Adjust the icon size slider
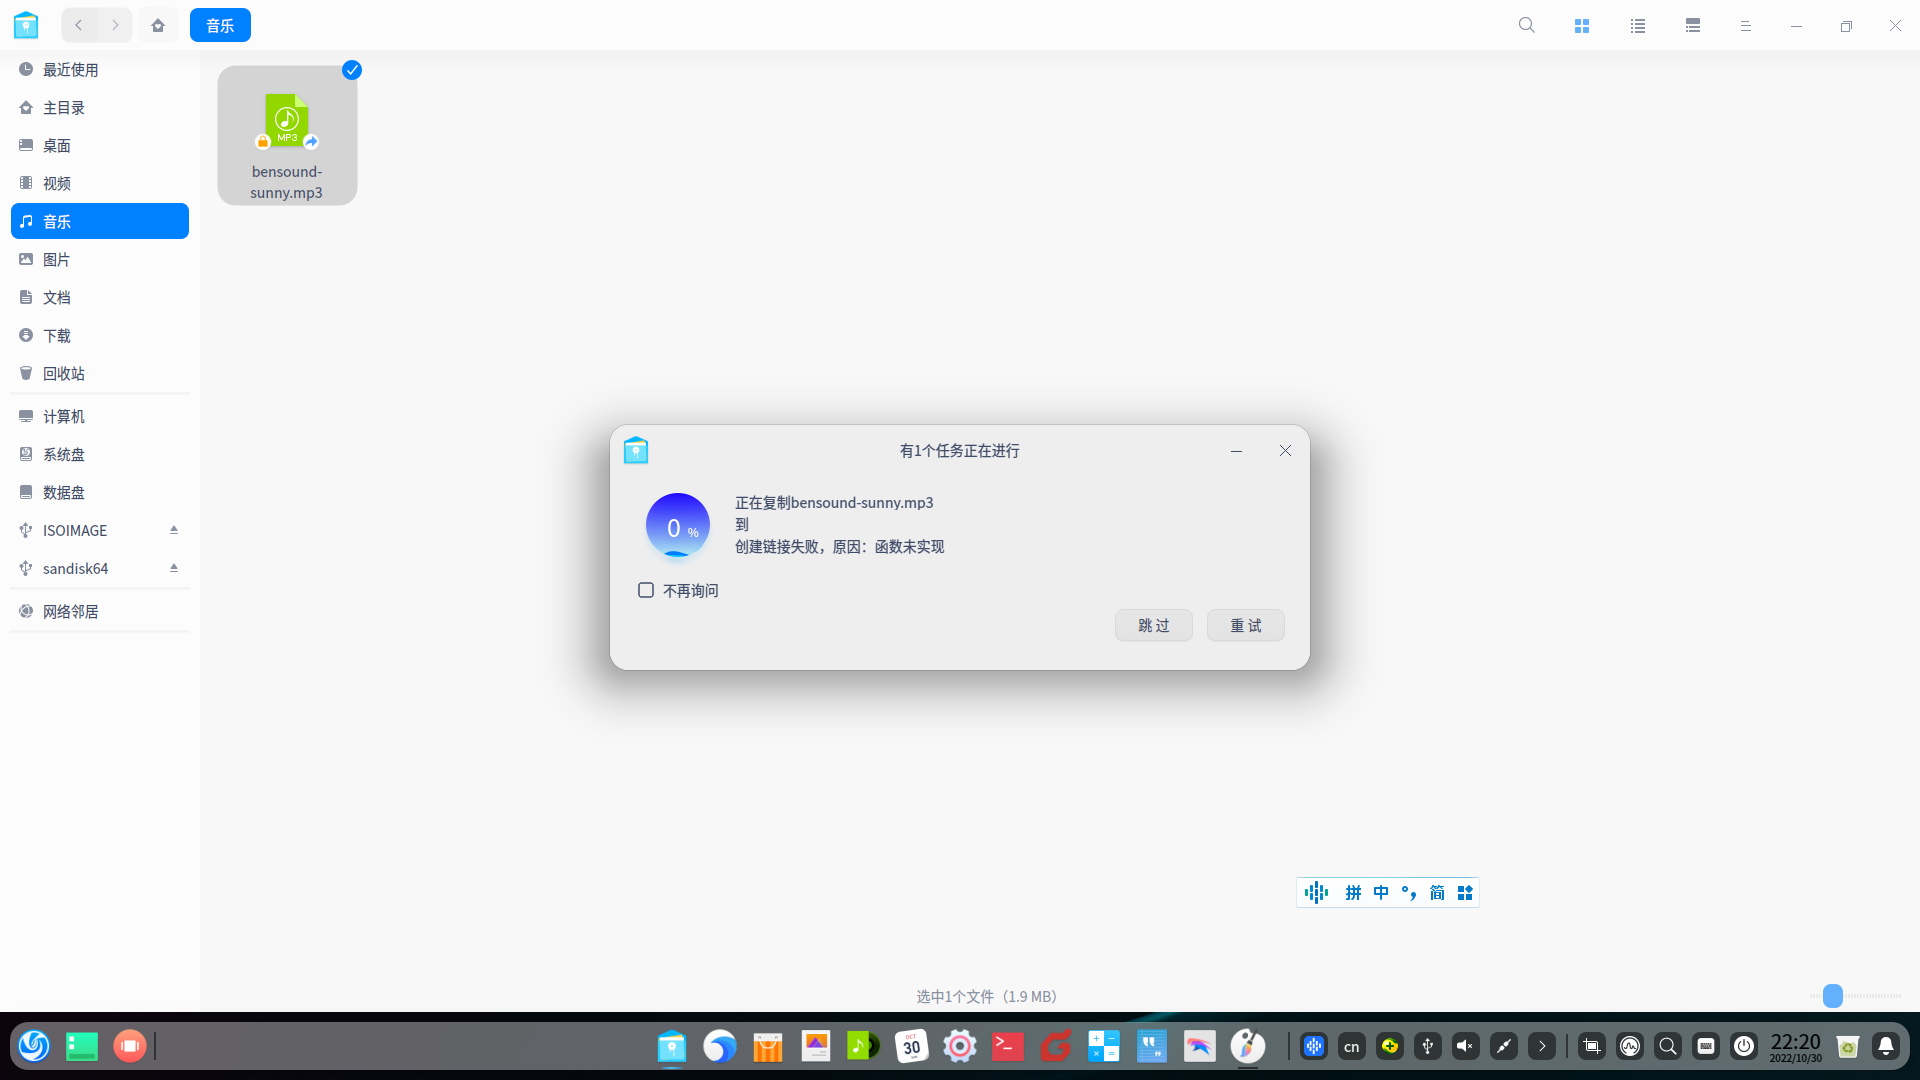This screenshot has width=1920, height=1080. (x=1833, y=996)
